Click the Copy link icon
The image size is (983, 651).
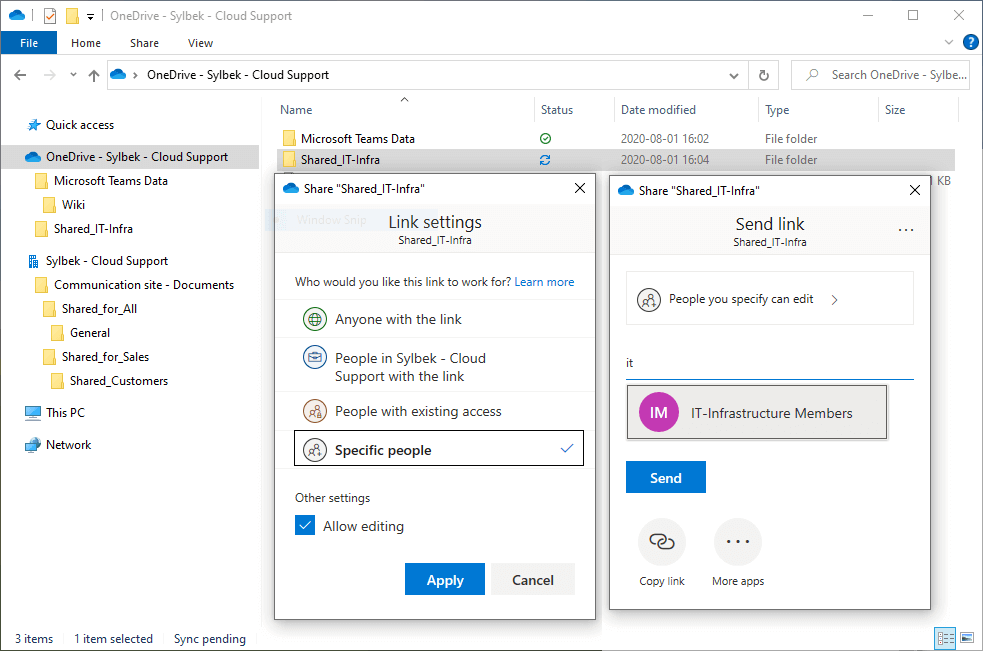coord(662,542)
